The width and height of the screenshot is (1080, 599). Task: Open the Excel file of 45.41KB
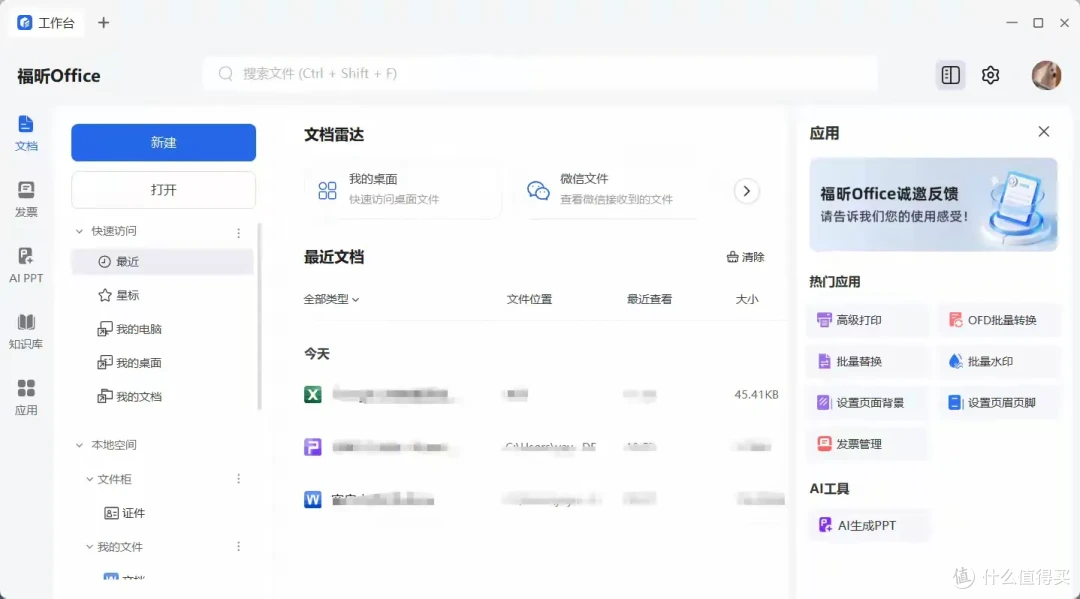tap(541, 395)
